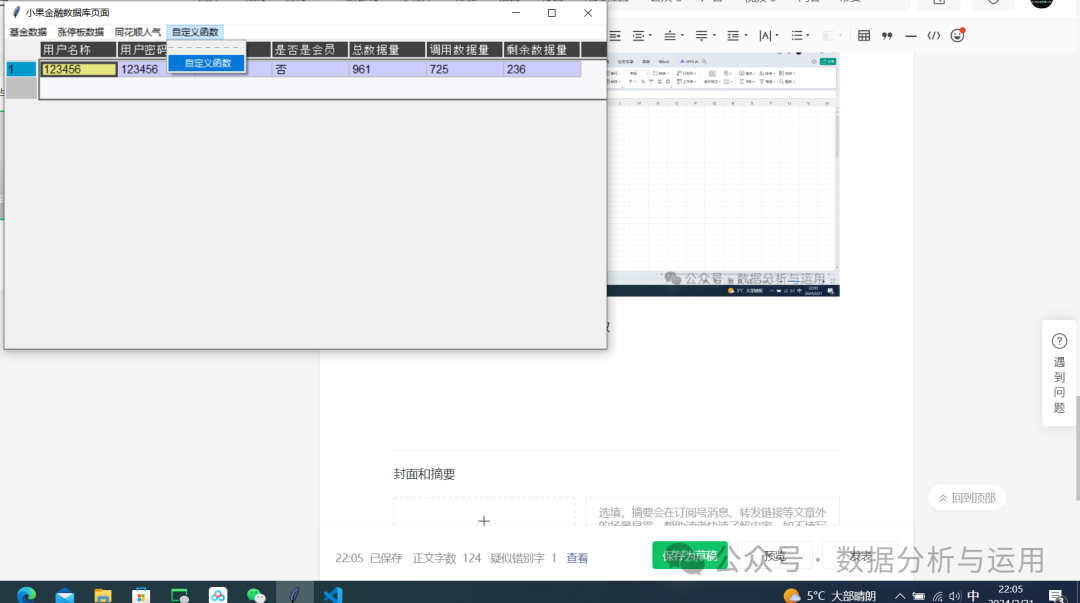This screenshot has width=1080, height=603.
Task: Open File Explorer from the taskbar
Action: pos(103,595)
